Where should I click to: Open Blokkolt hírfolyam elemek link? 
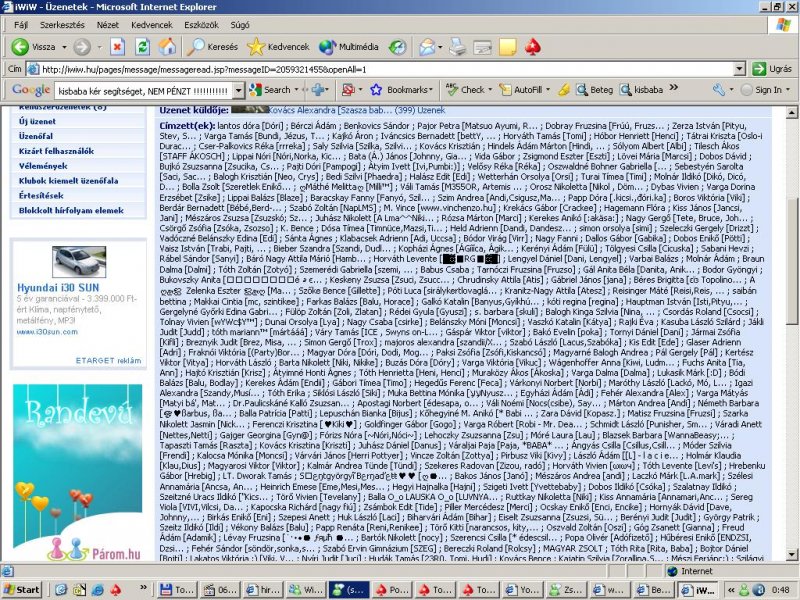click(x=71, y=210)
